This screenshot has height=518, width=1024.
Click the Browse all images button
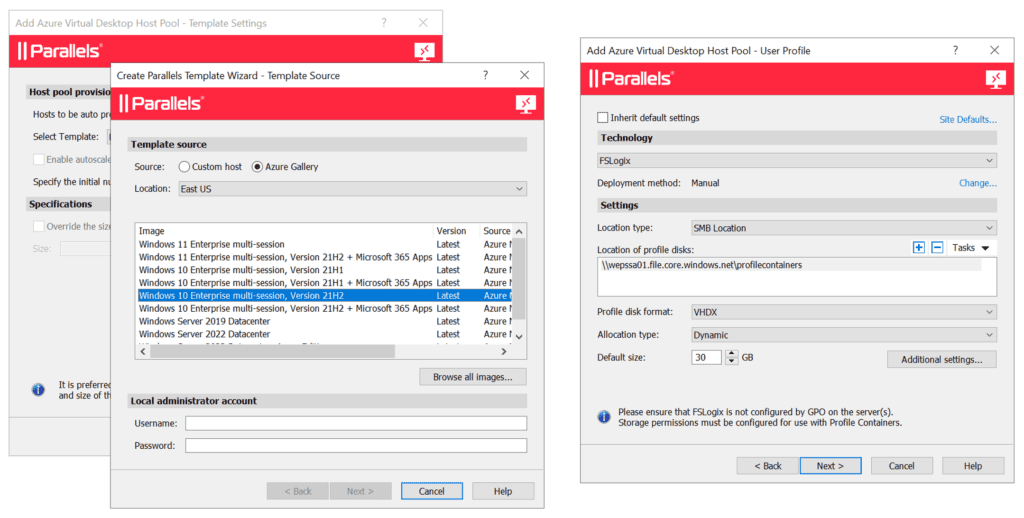coord(472,377)
